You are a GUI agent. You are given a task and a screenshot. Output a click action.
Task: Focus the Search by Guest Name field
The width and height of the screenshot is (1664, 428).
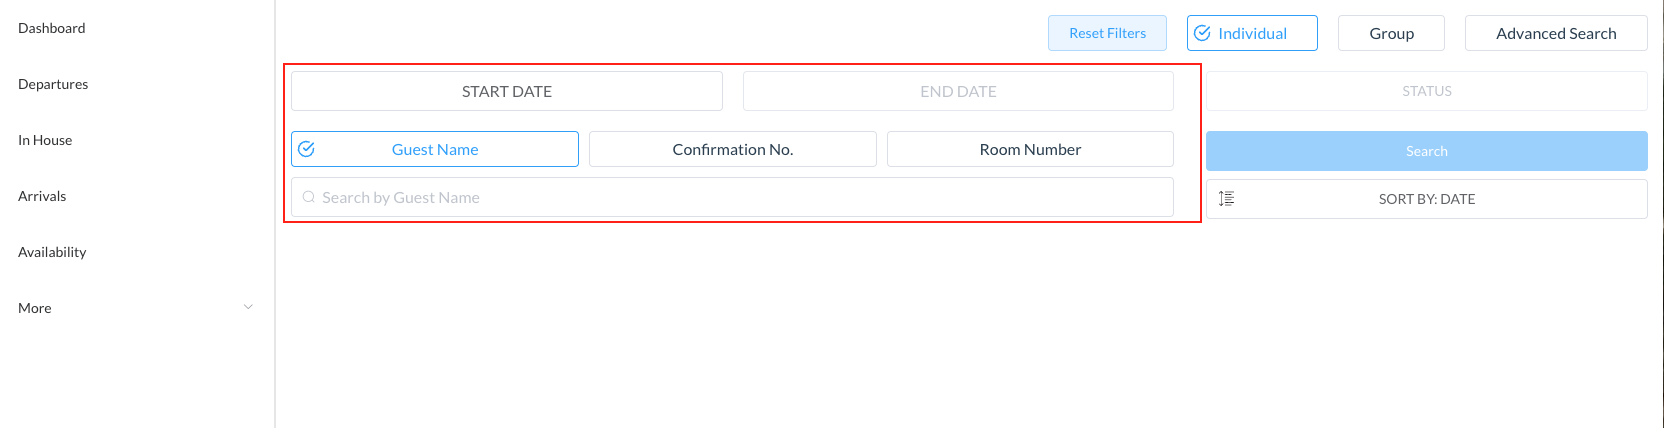(x=740, y=198)
